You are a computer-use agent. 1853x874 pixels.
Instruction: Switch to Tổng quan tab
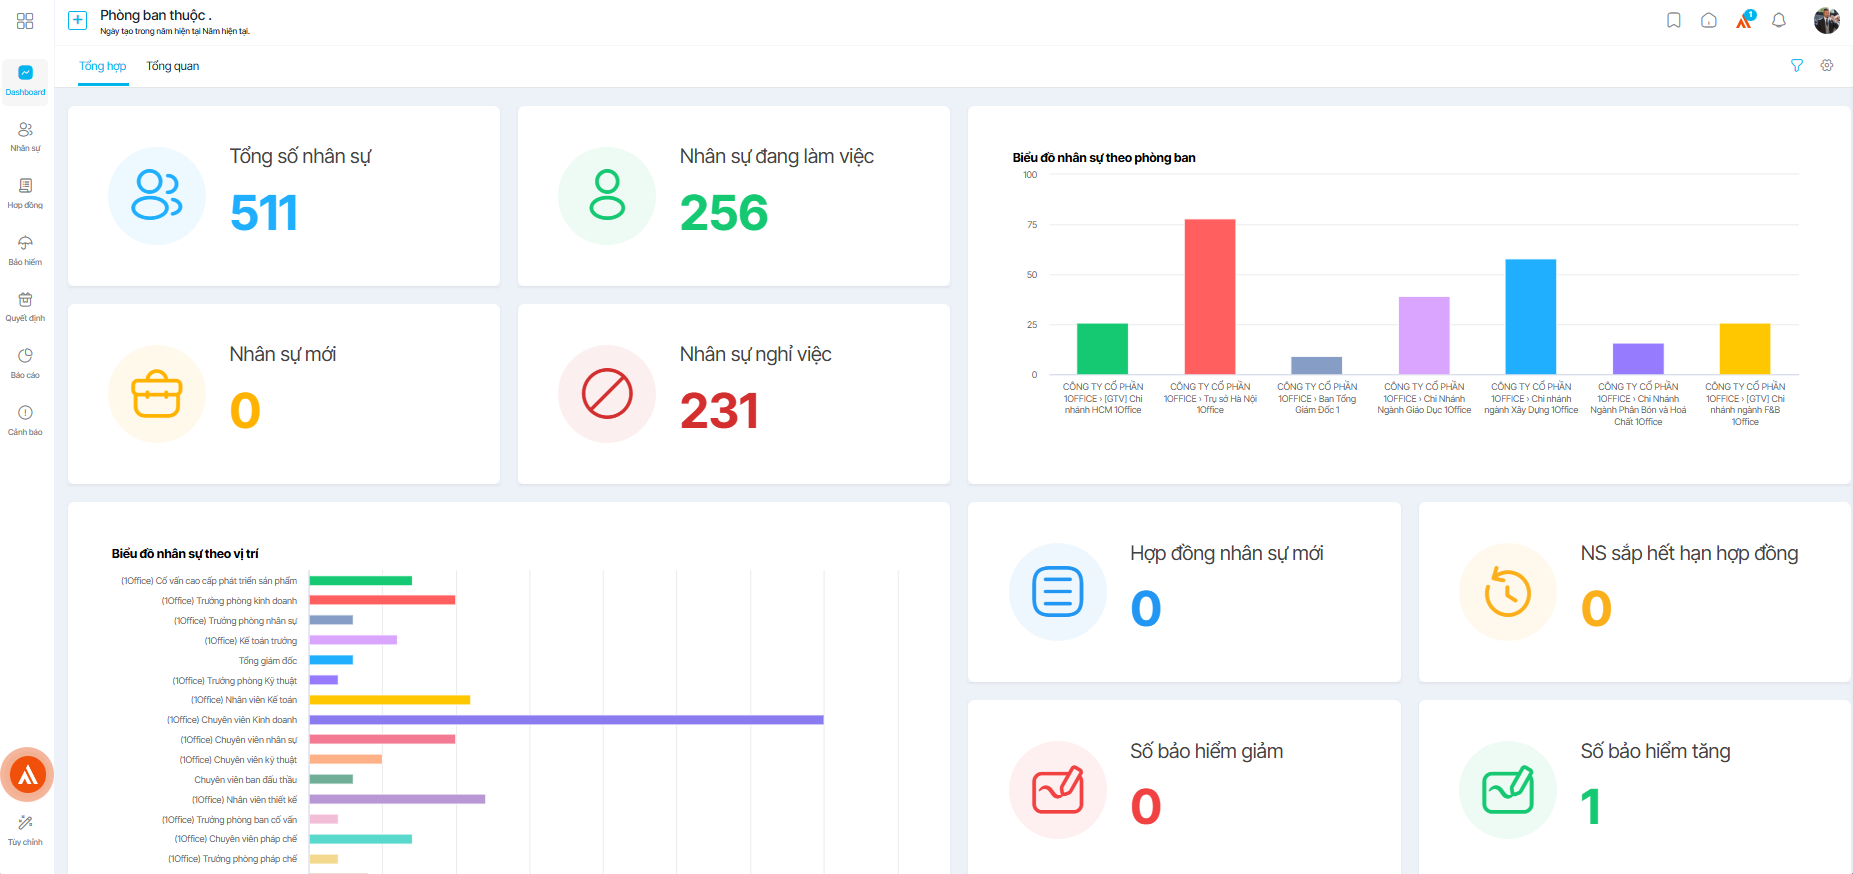pos(172,66)
